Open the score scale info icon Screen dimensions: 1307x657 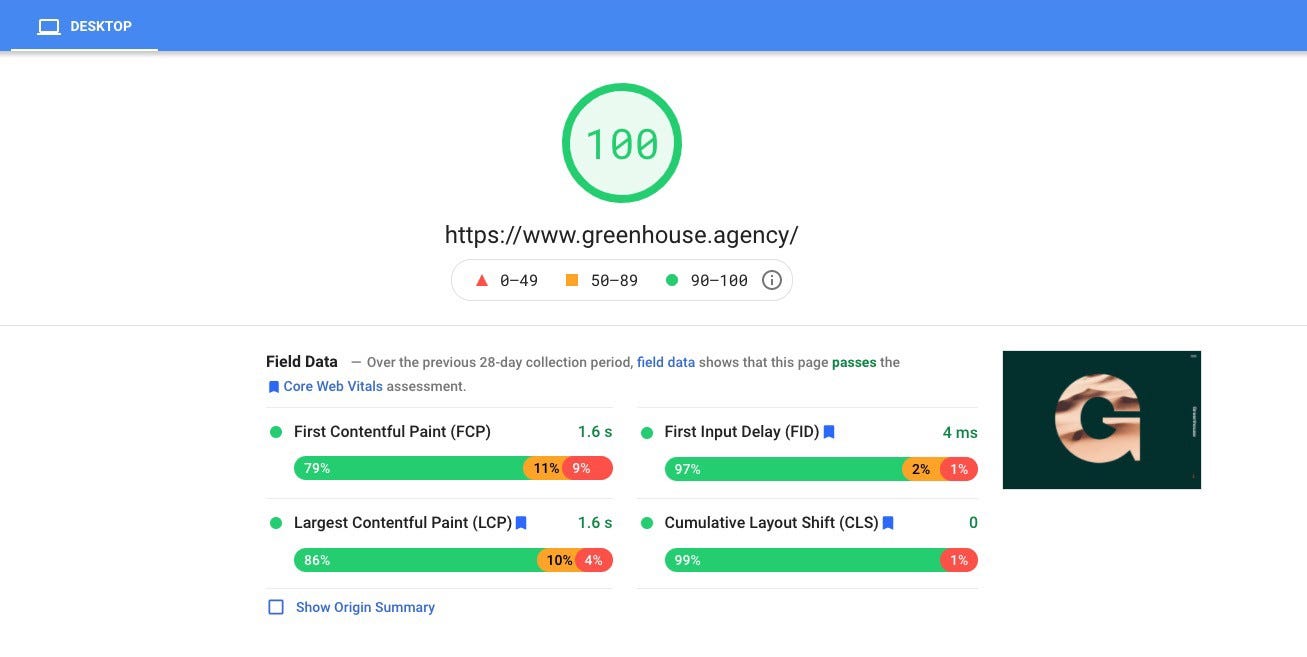pyautogui.click(x=772, y=281)
